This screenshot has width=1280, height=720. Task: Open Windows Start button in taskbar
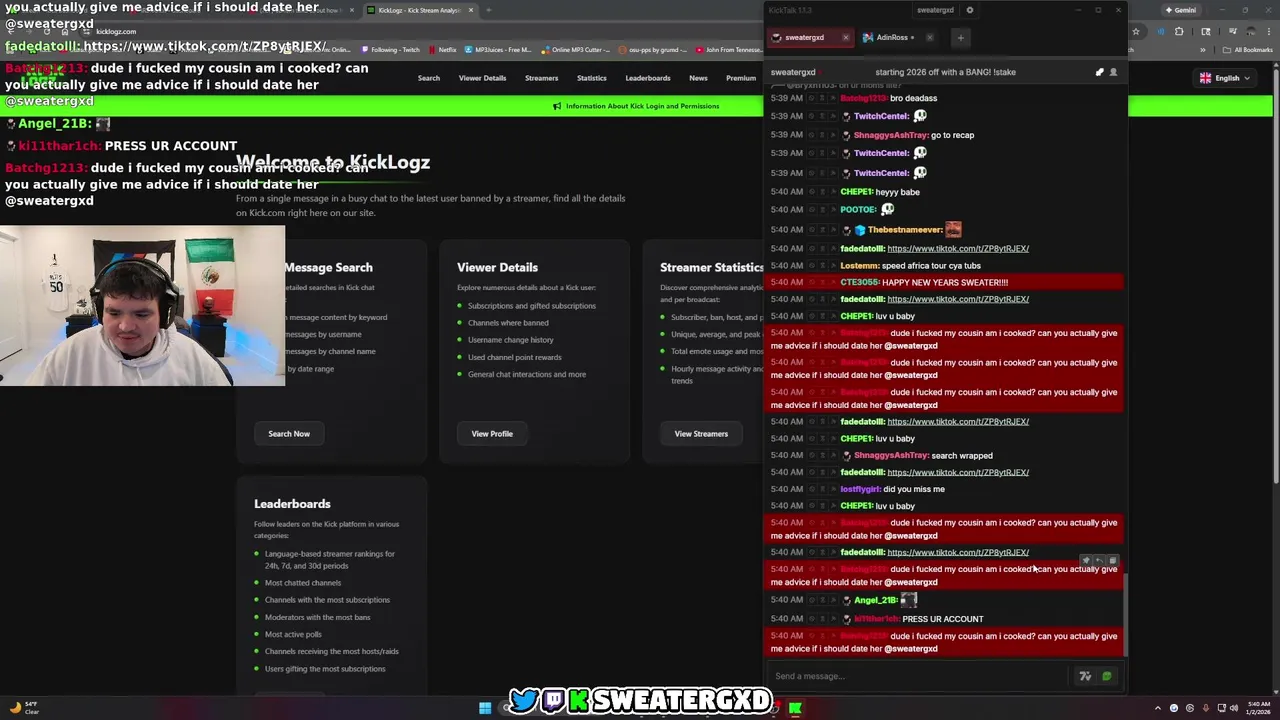(x=485, y=708)
